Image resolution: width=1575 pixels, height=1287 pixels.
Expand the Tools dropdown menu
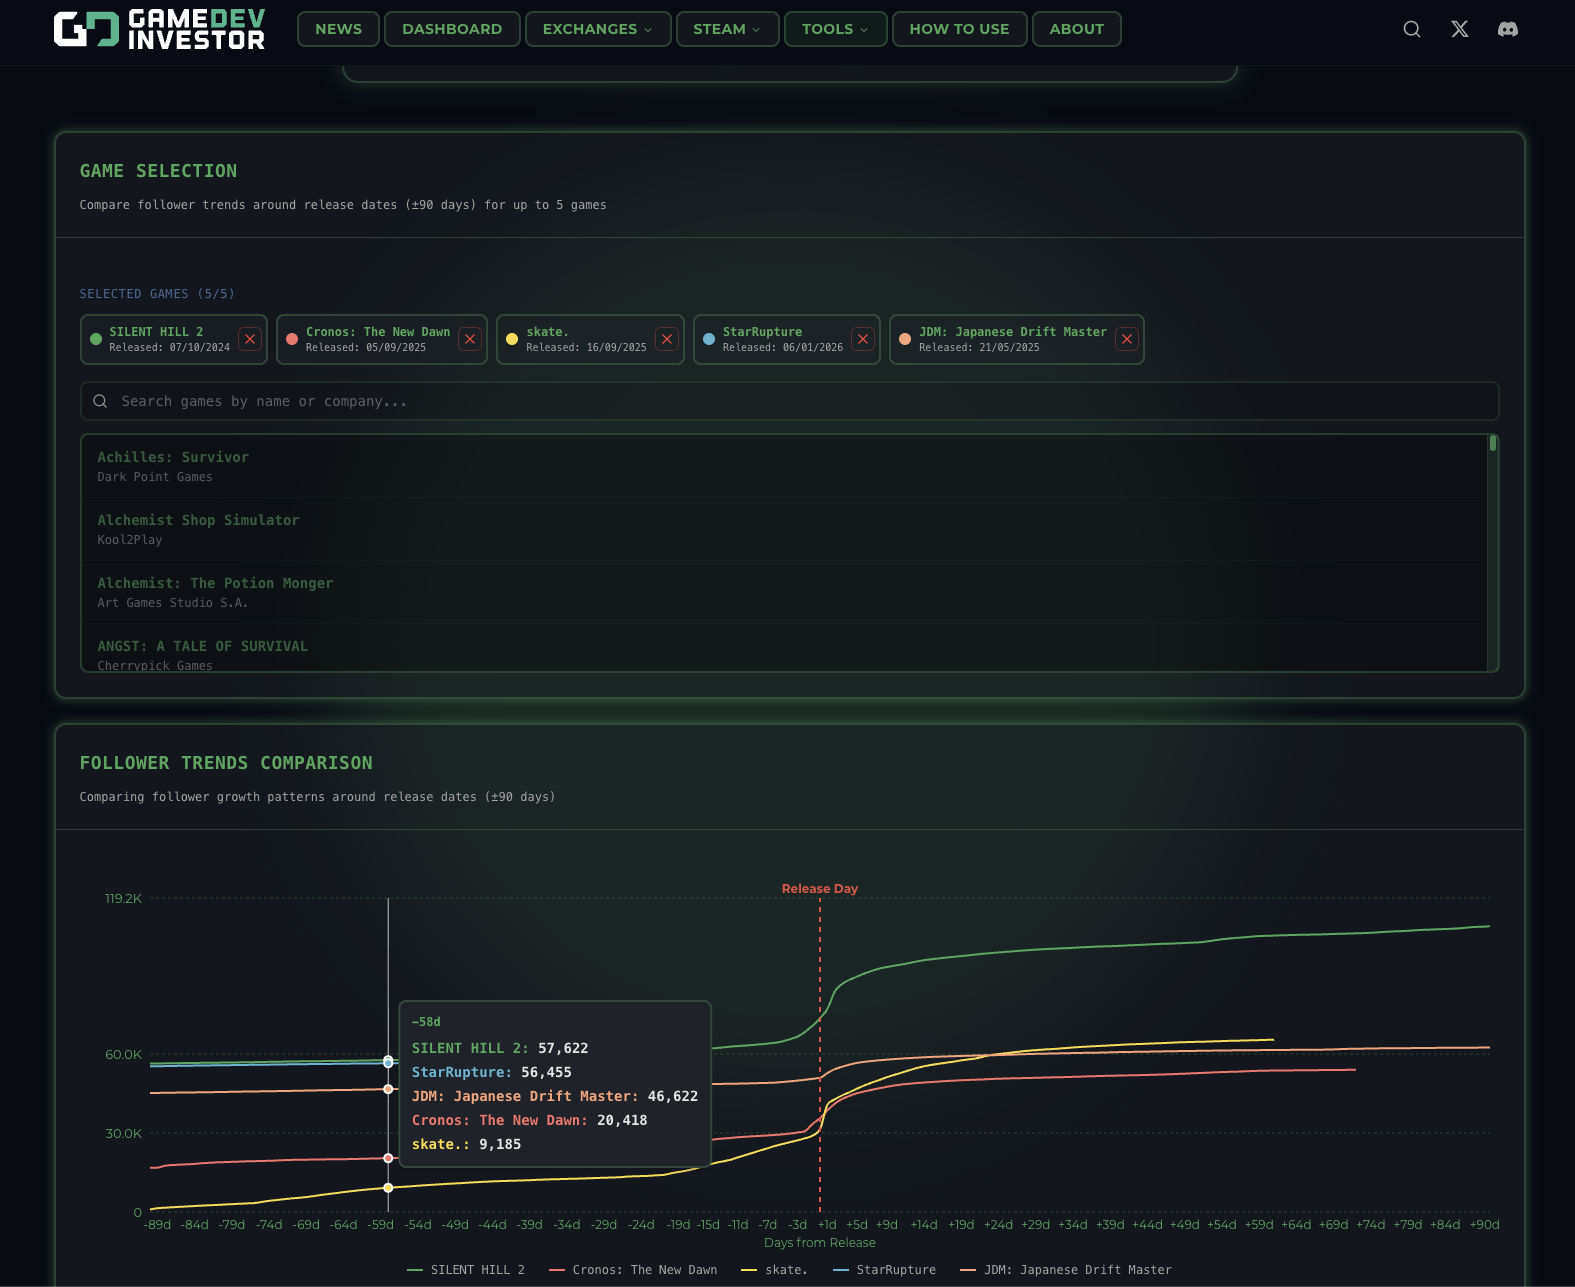pos(835,29)
